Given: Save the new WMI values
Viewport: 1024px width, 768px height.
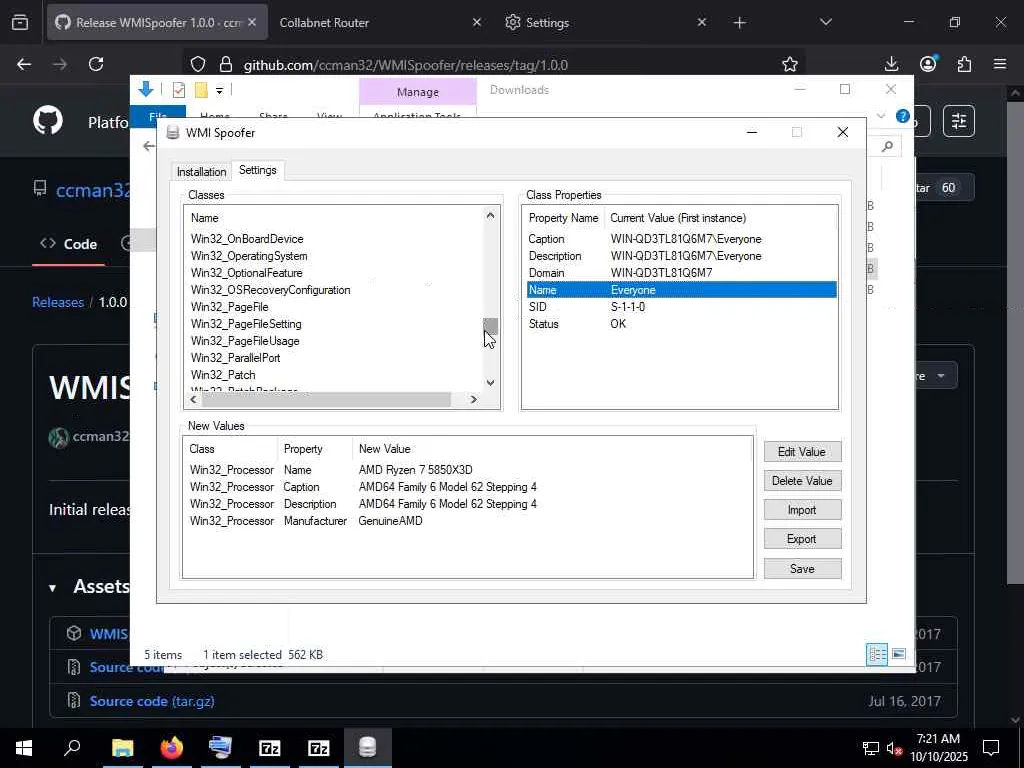Looking at the screenshot, I should (802, 569).
